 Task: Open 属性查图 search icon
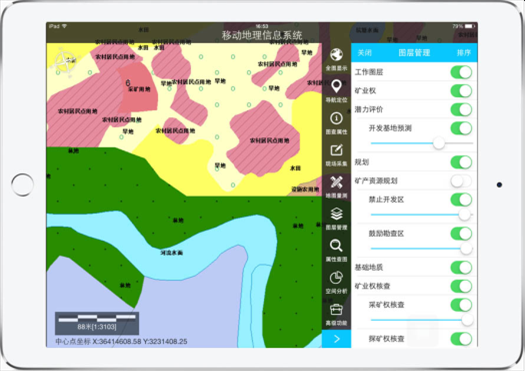(336, 245)
